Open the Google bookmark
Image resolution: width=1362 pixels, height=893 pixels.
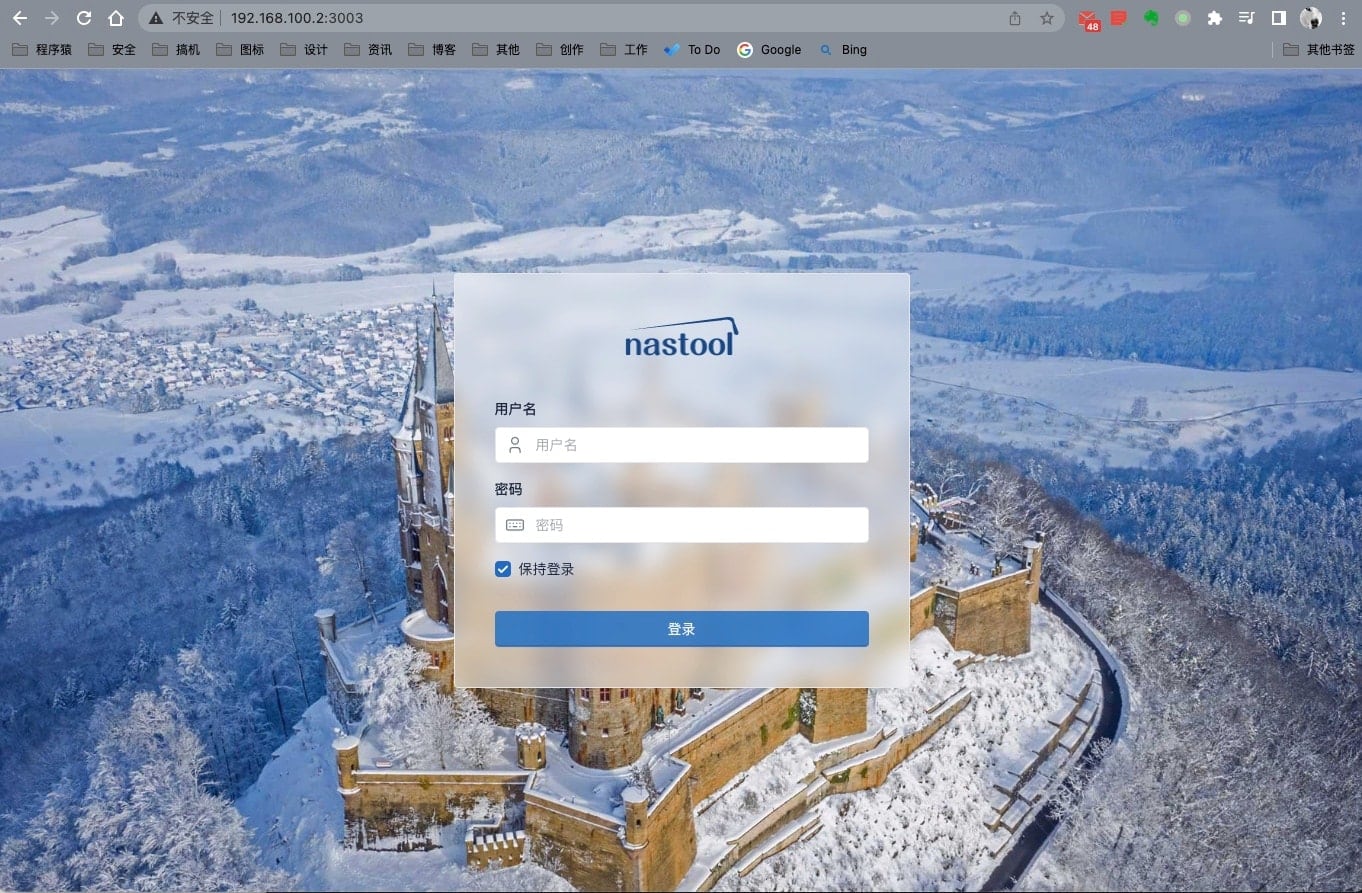click(x=769, y=49)
